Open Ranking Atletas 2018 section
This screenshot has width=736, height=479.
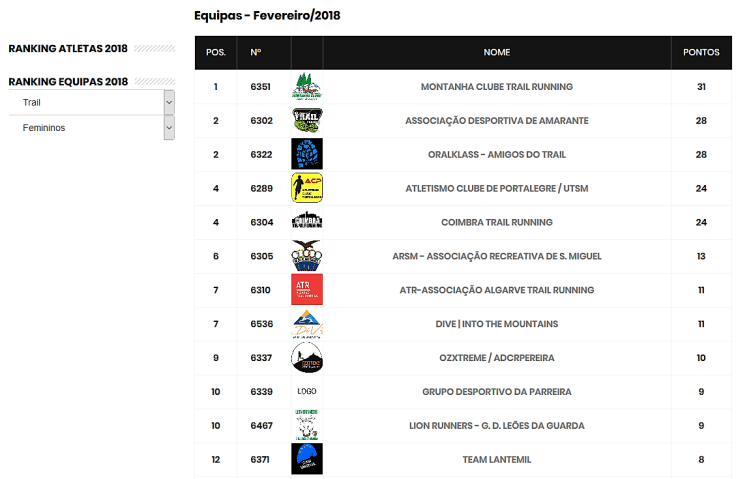click(68, 48)
